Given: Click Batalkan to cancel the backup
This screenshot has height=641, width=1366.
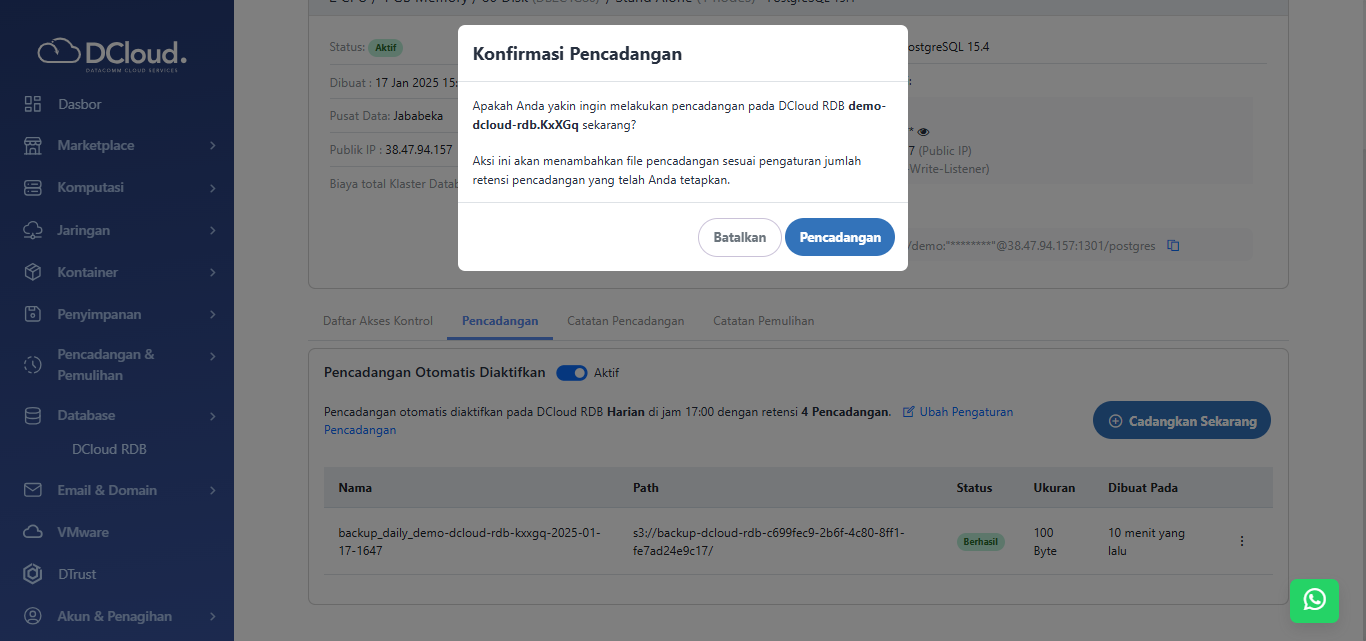Looking at the screenshot, I should click(739, 237).
